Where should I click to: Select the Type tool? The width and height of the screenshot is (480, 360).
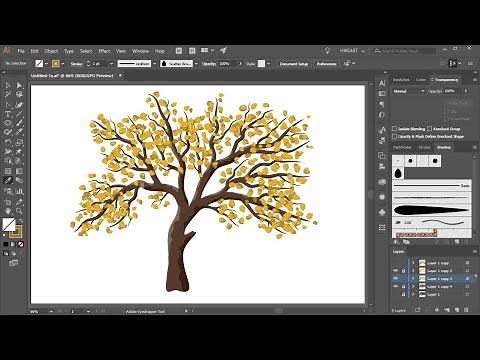point(8,114)
